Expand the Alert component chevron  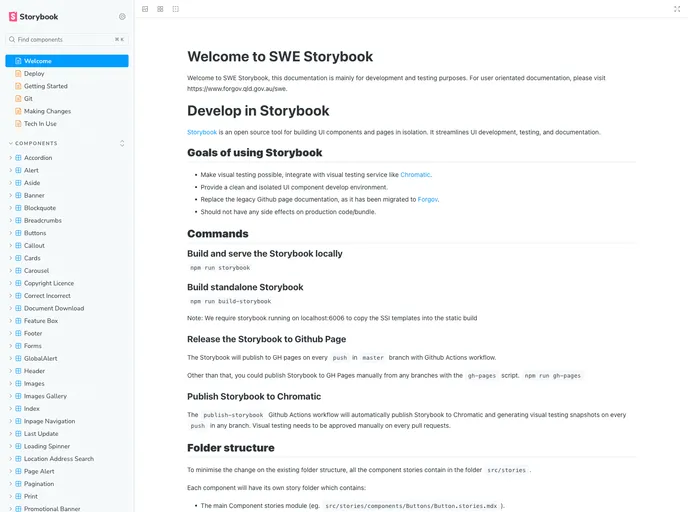[11, 170]
